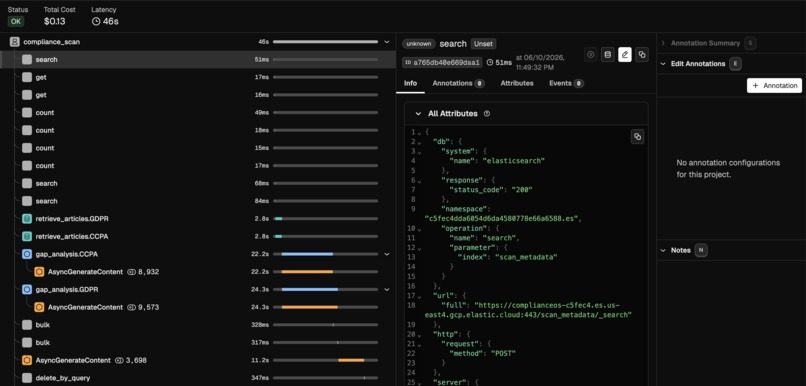Click the icon of the 84ms search span

tap(27, 201)
